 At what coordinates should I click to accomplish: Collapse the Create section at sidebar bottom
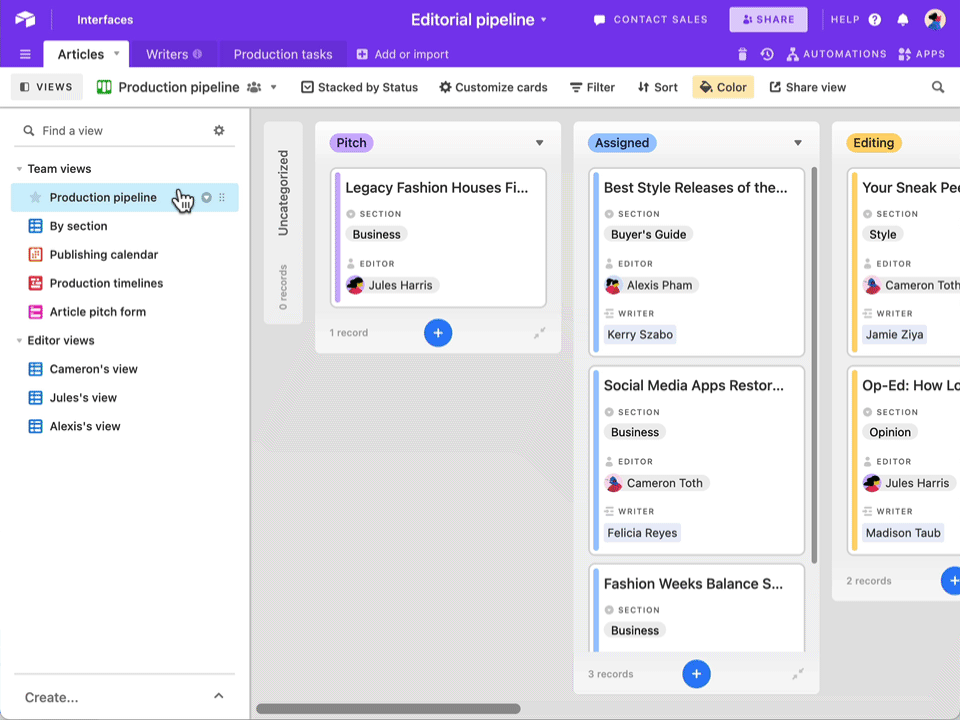[x=218, y=697]
